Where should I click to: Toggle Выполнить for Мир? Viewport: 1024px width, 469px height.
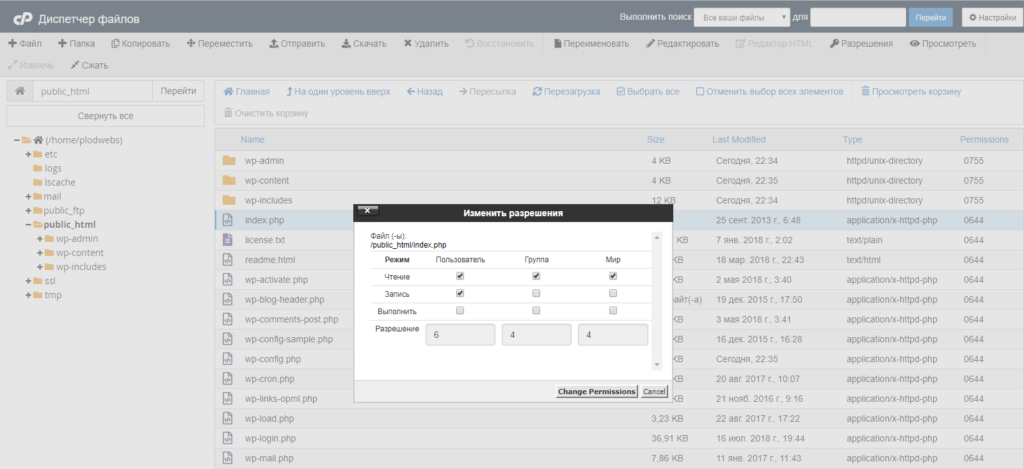point(613,311)
